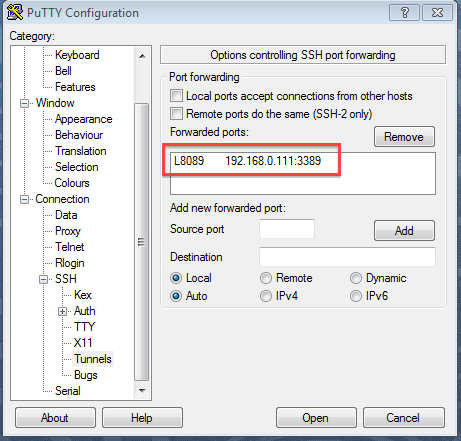Click the Remove button
This screenshot has width=461, height=441.
pos(404,137)
